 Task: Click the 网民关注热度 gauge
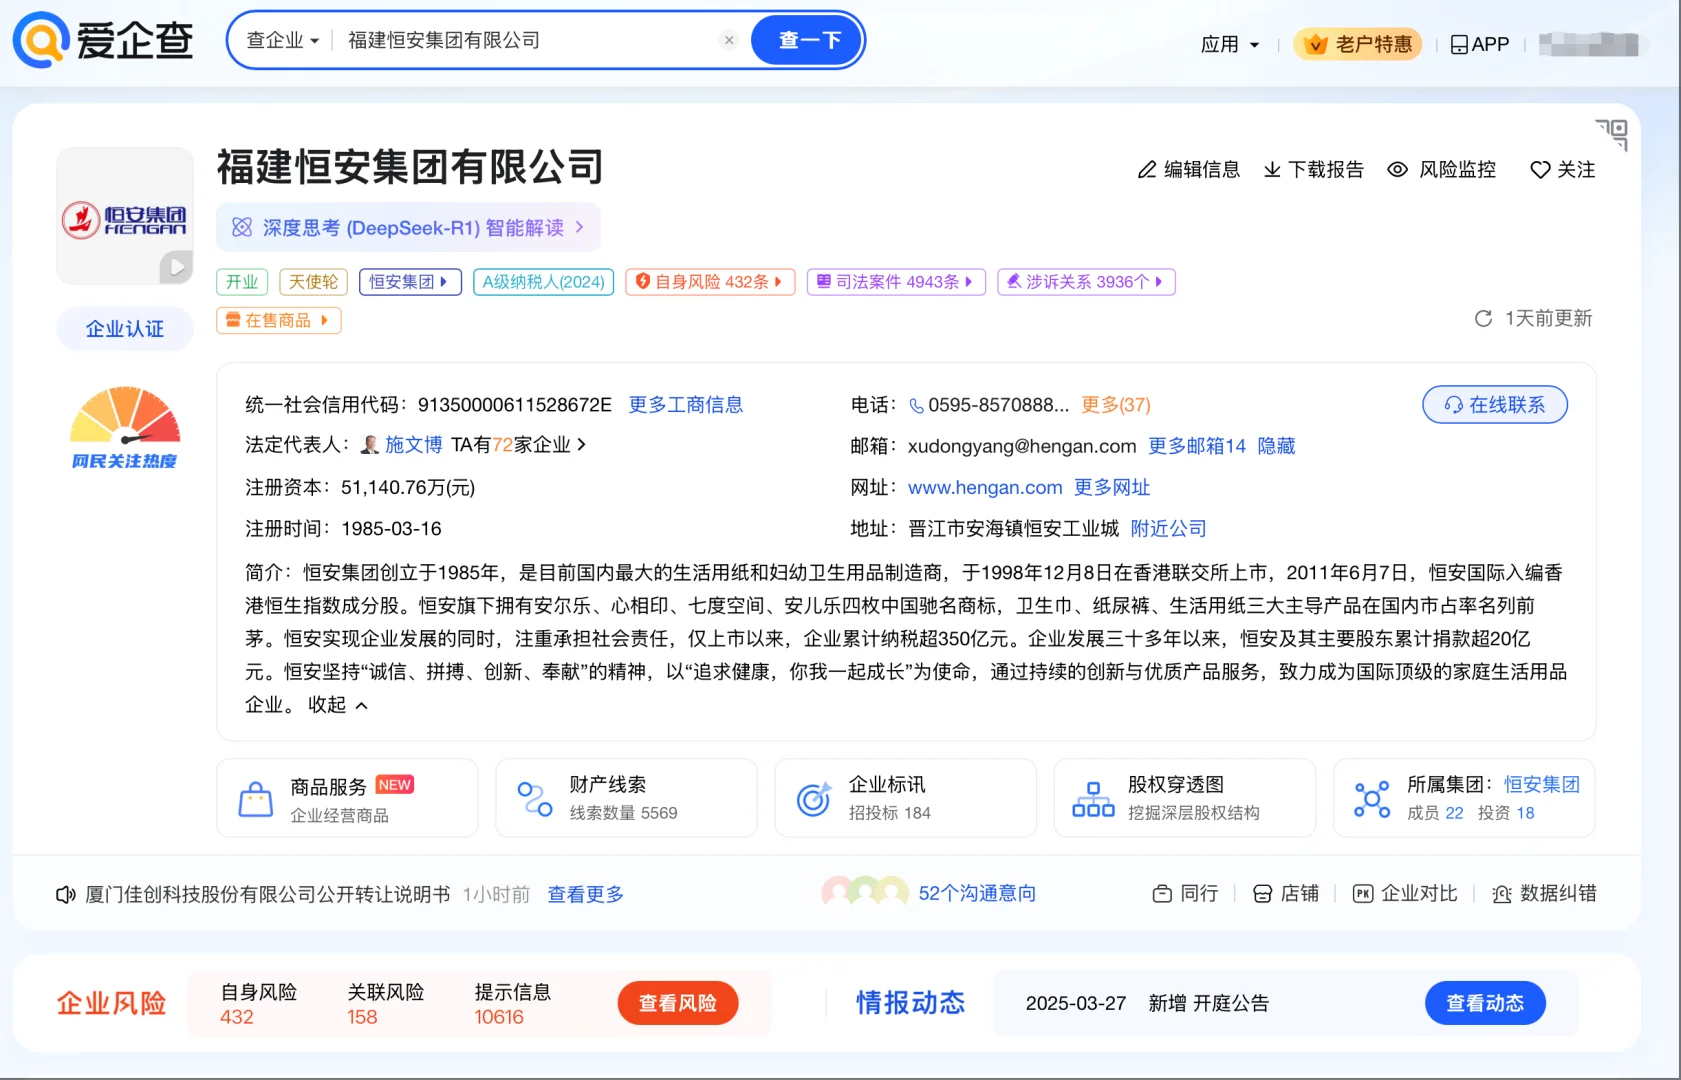pos(124,428)
